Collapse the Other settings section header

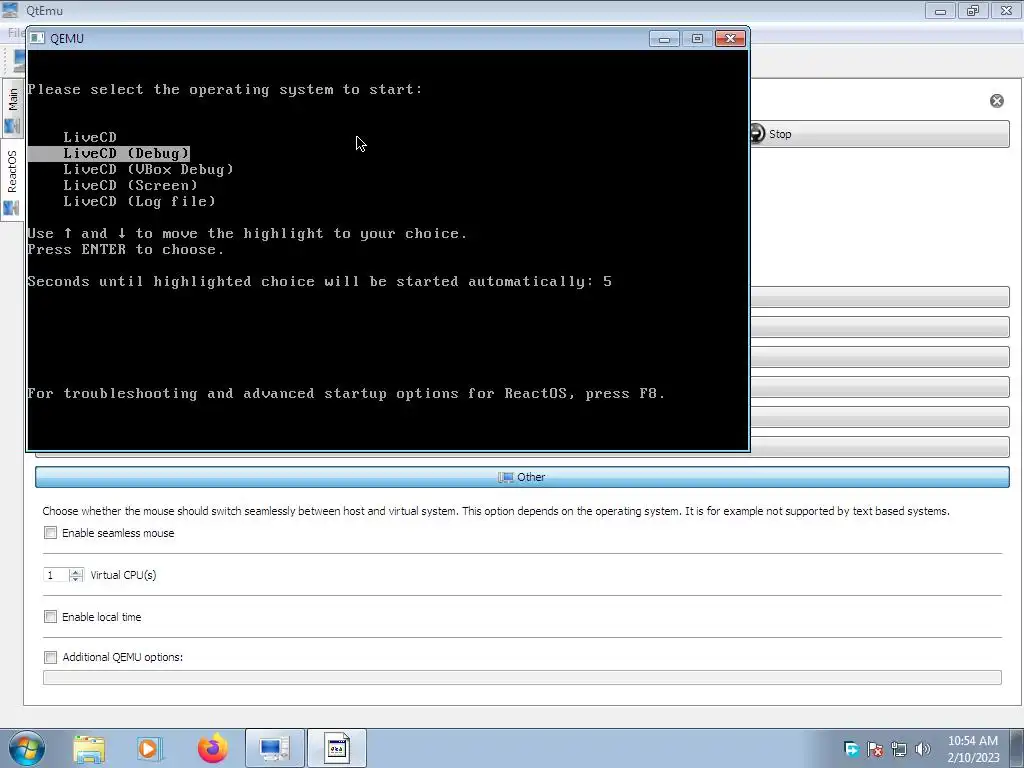(522, 477)
